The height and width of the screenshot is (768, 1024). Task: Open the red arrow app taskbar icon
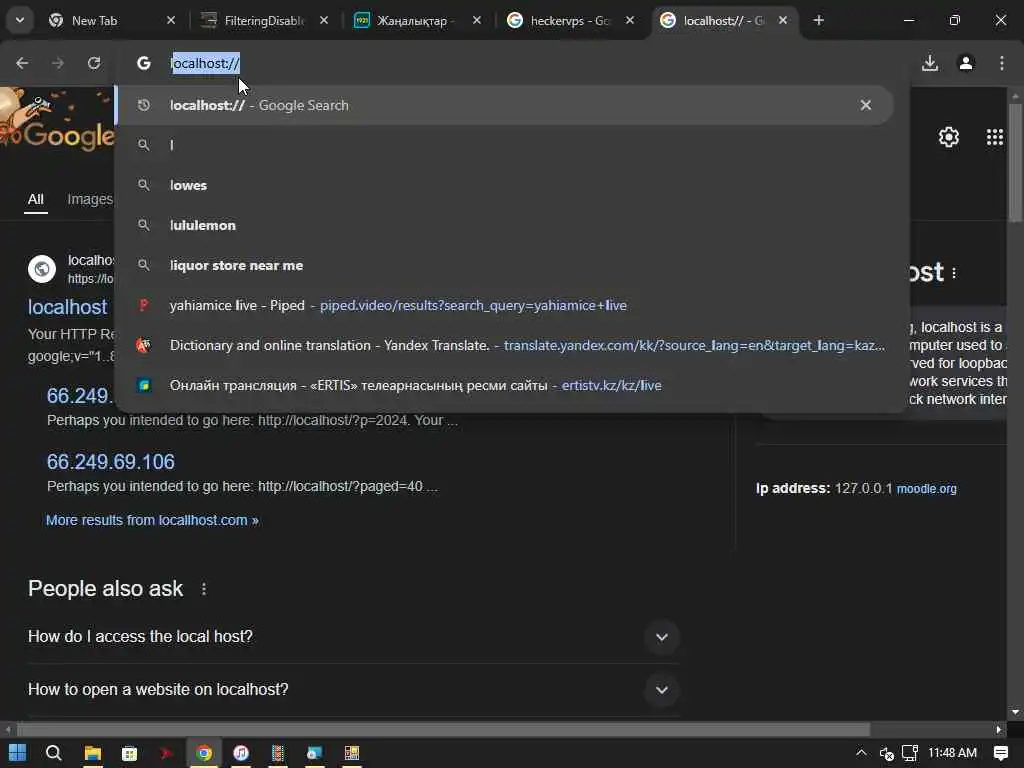(167, 753)
